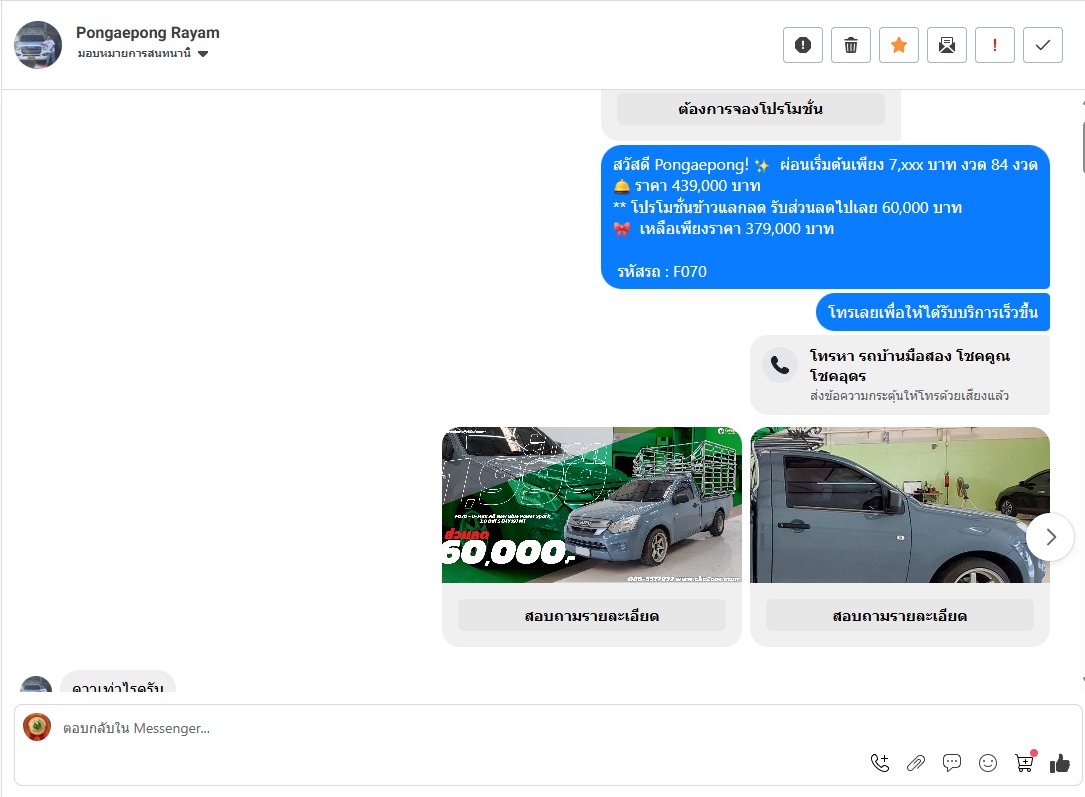Open saved replies speech bubble icon

coord(952,763)
